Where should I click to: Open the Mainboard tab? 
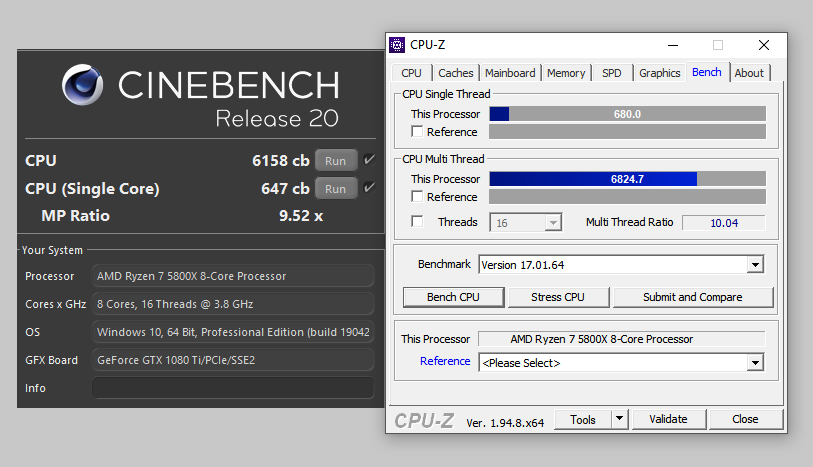(510, 73)
